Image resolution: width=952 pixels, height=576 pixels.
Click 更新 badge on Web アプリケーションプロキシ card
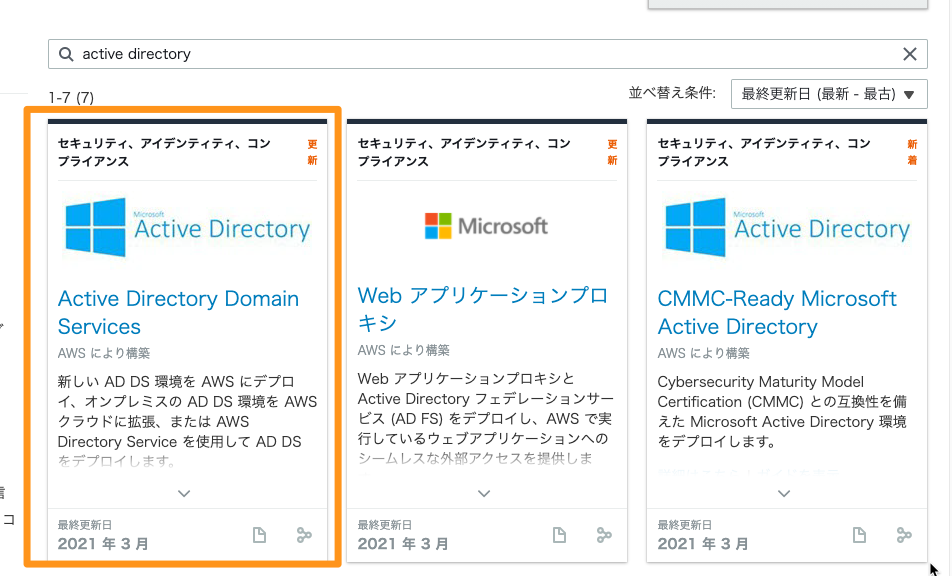[612, 152]
